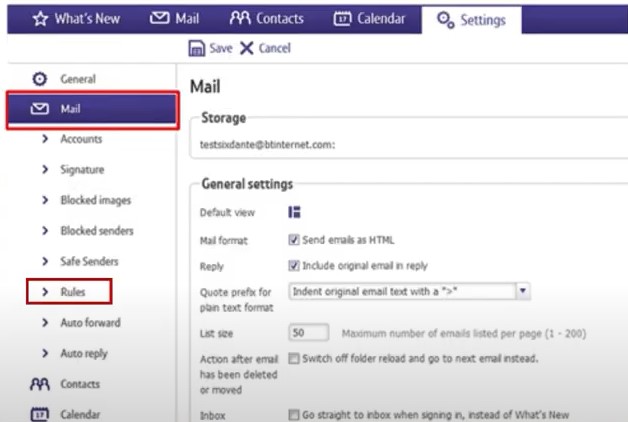Click the What's New star icon

click(x=40, y=18)
